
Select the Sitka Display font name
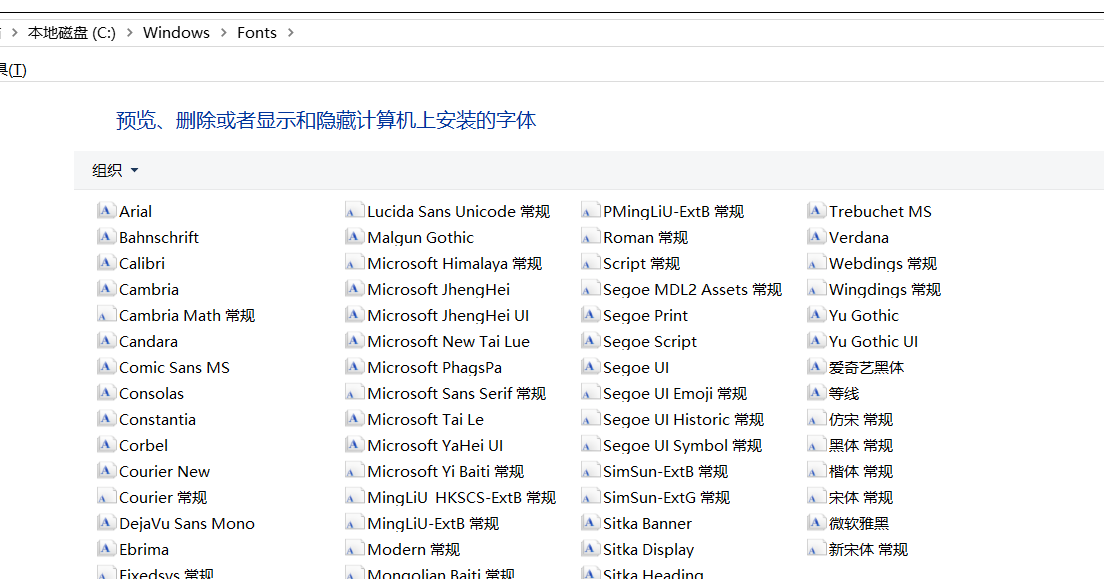pyautogui.click(x=648, y=550)
